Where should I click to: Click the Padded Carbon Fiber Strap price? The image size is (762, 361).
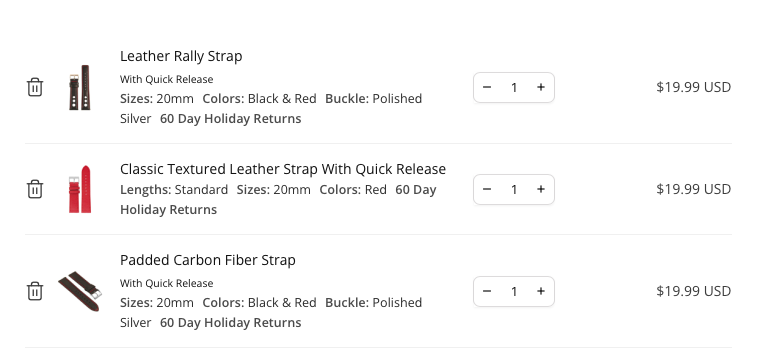(x=693, y=291)
